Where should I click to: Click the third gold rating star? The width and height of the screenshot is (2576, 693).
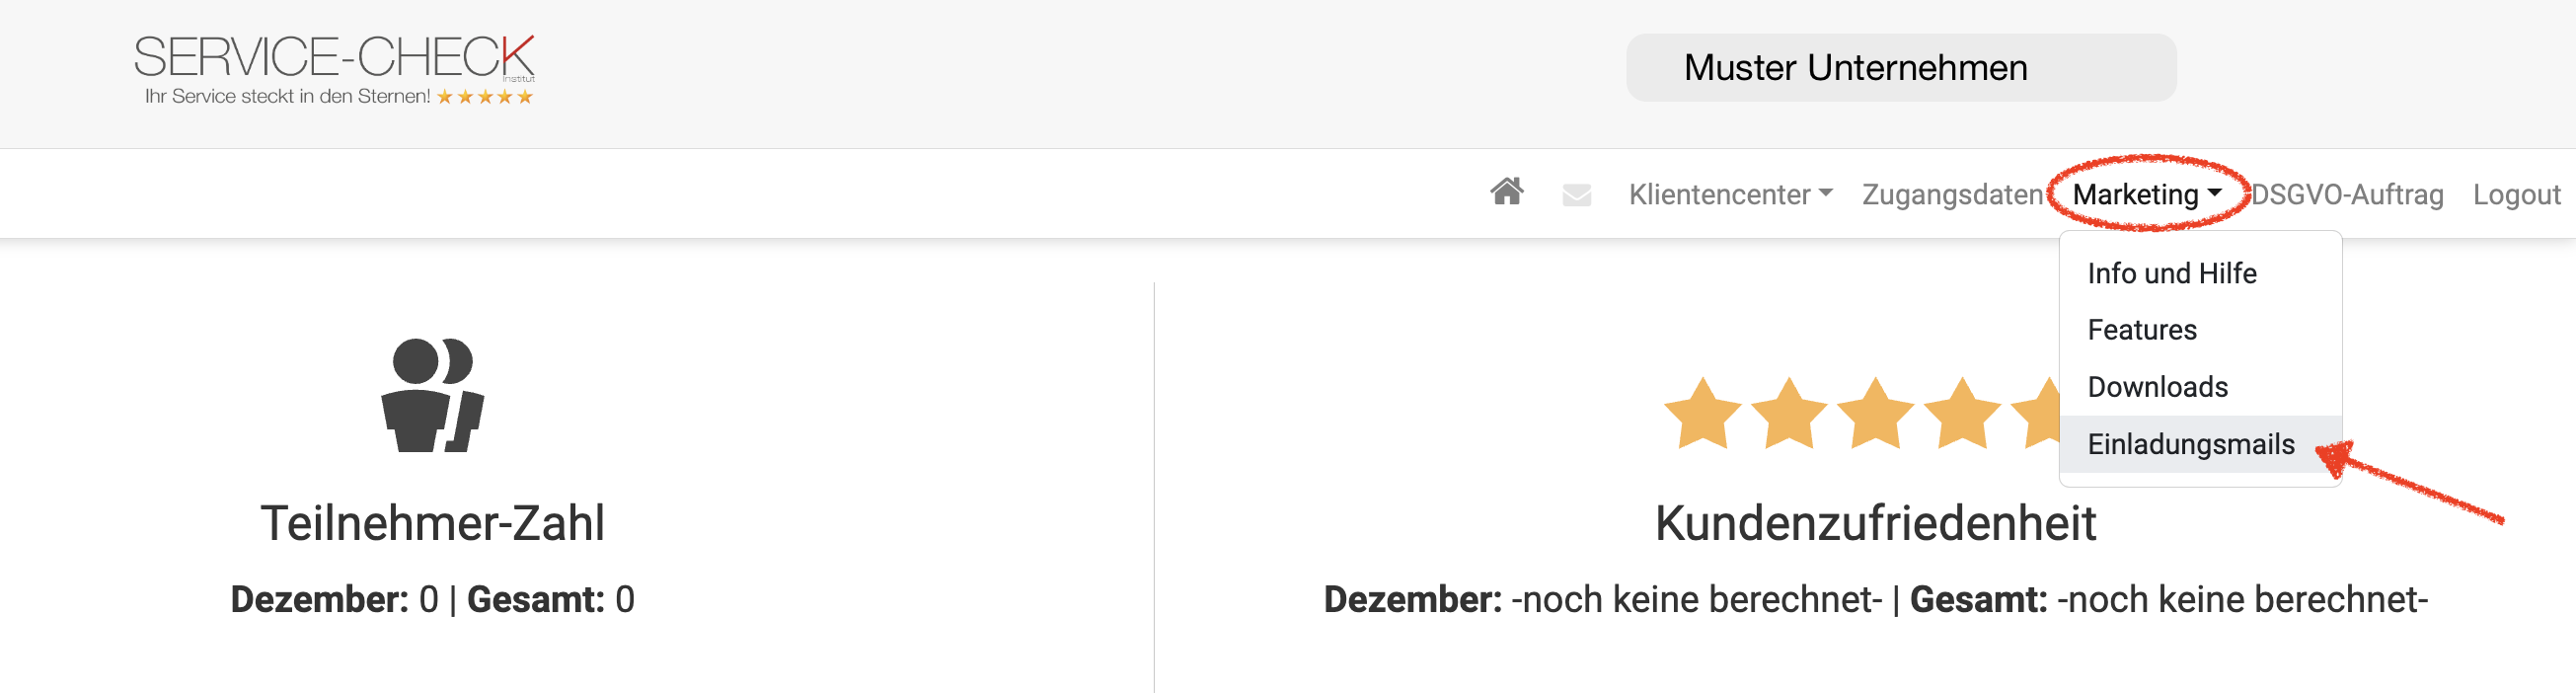(x=1875, y=413)
